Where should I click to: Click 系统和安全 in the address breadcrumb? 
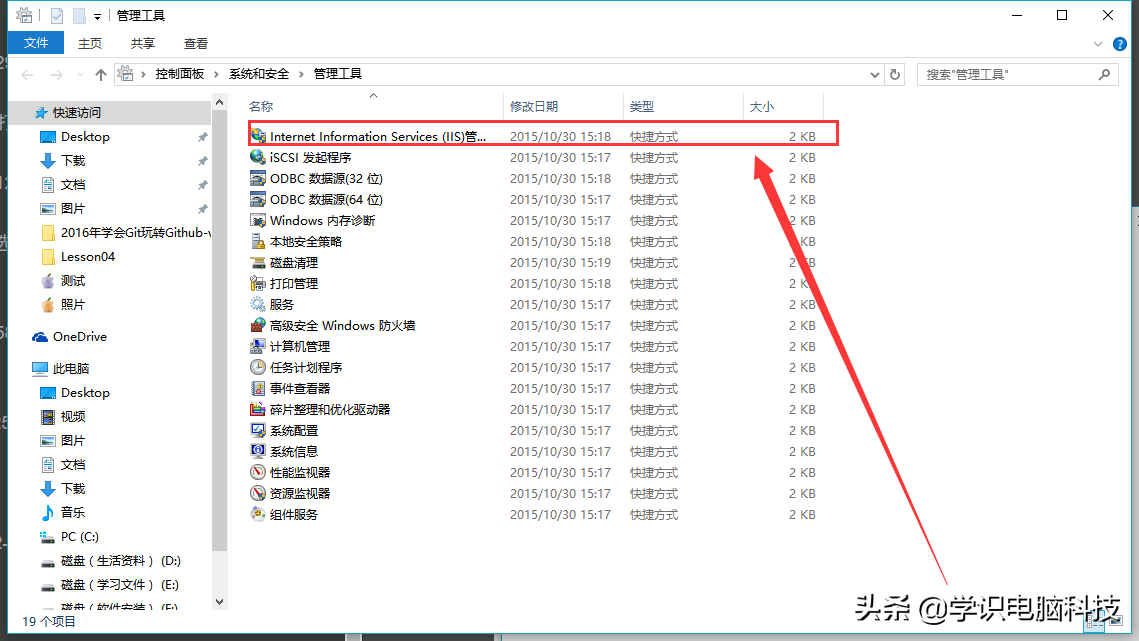259,74
